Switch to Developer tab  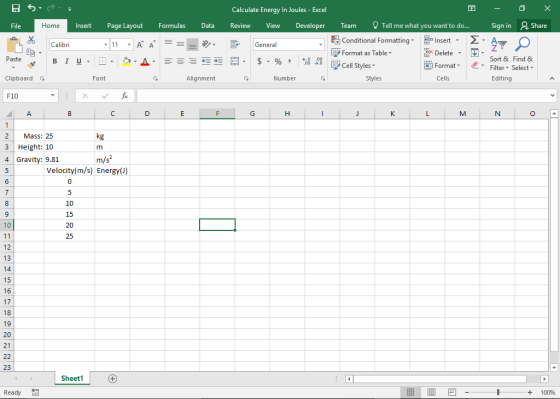tap(310, 26)
